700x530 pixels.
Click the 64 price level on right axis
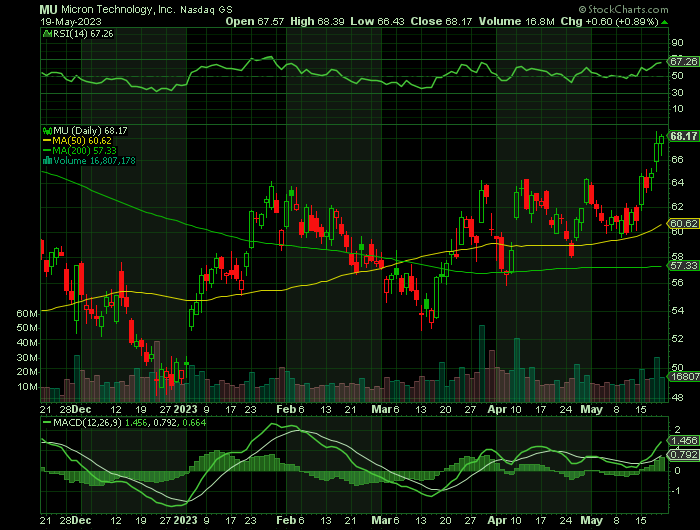pos(677,182)
